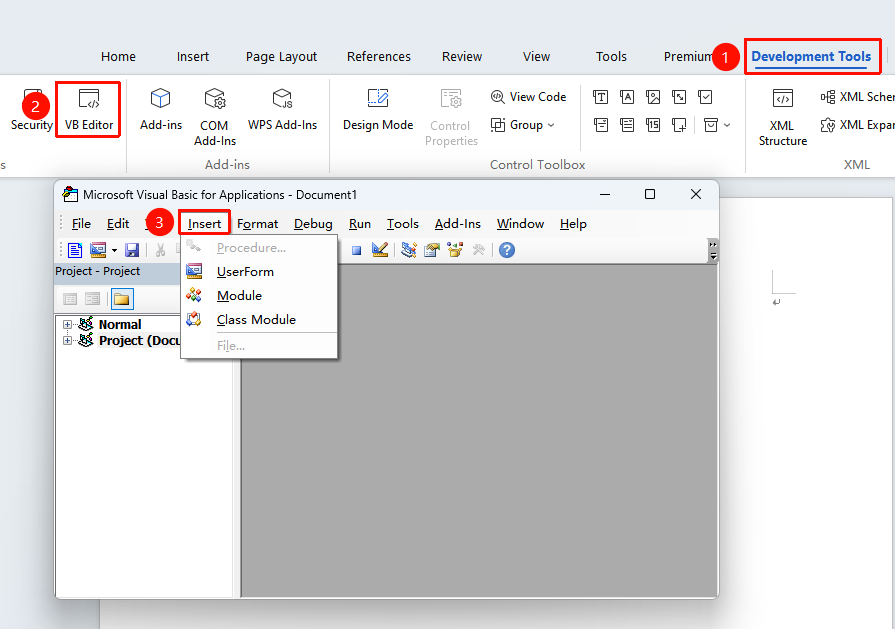Click View Code in the Control Toolbox group
Screen dimensions: 895x629
click(x=529, y=97)
